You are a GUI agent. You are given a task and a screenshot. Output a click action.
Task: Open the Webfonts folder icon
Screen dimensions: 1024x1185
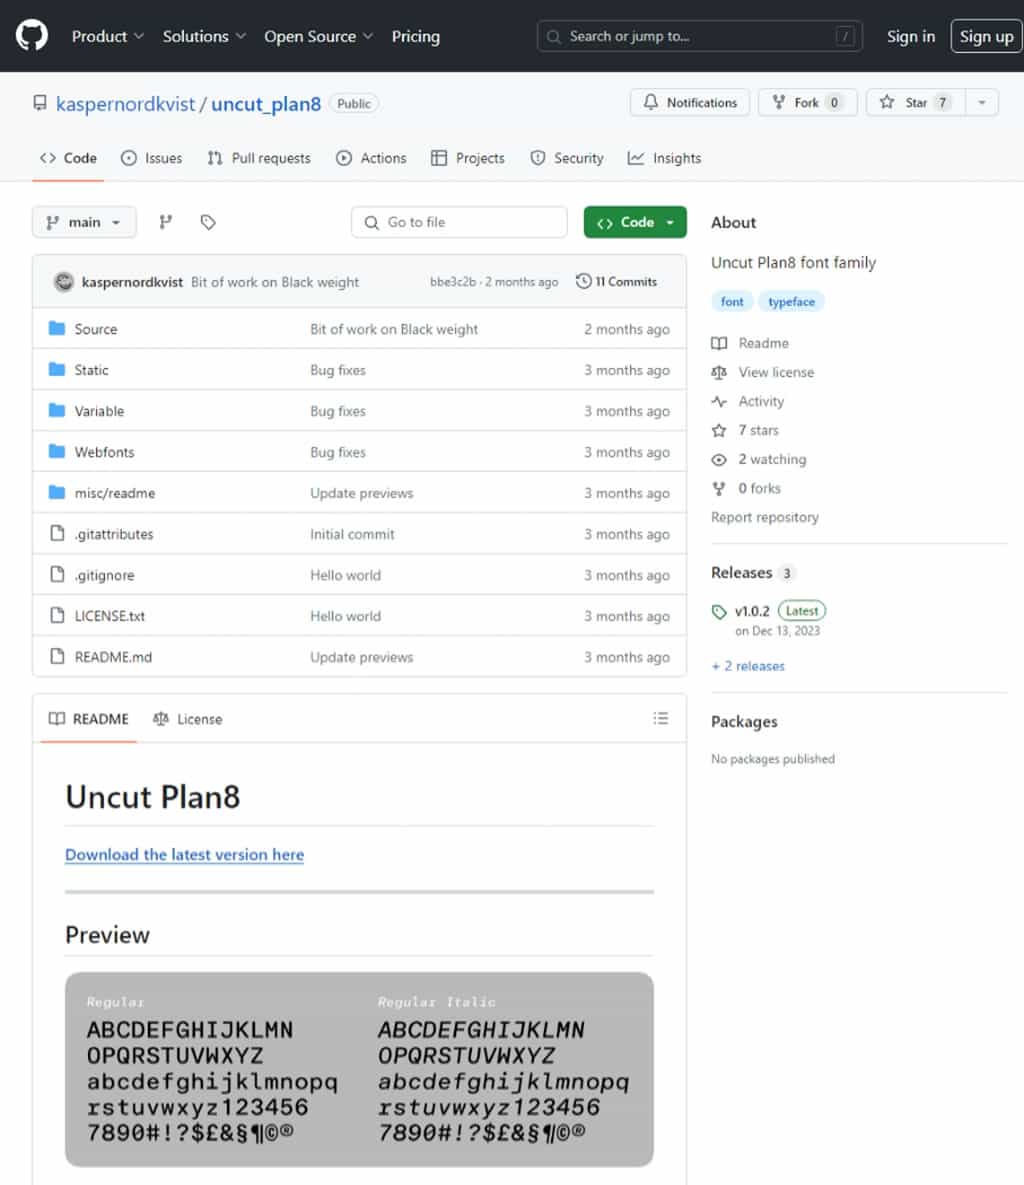[57, 451]
